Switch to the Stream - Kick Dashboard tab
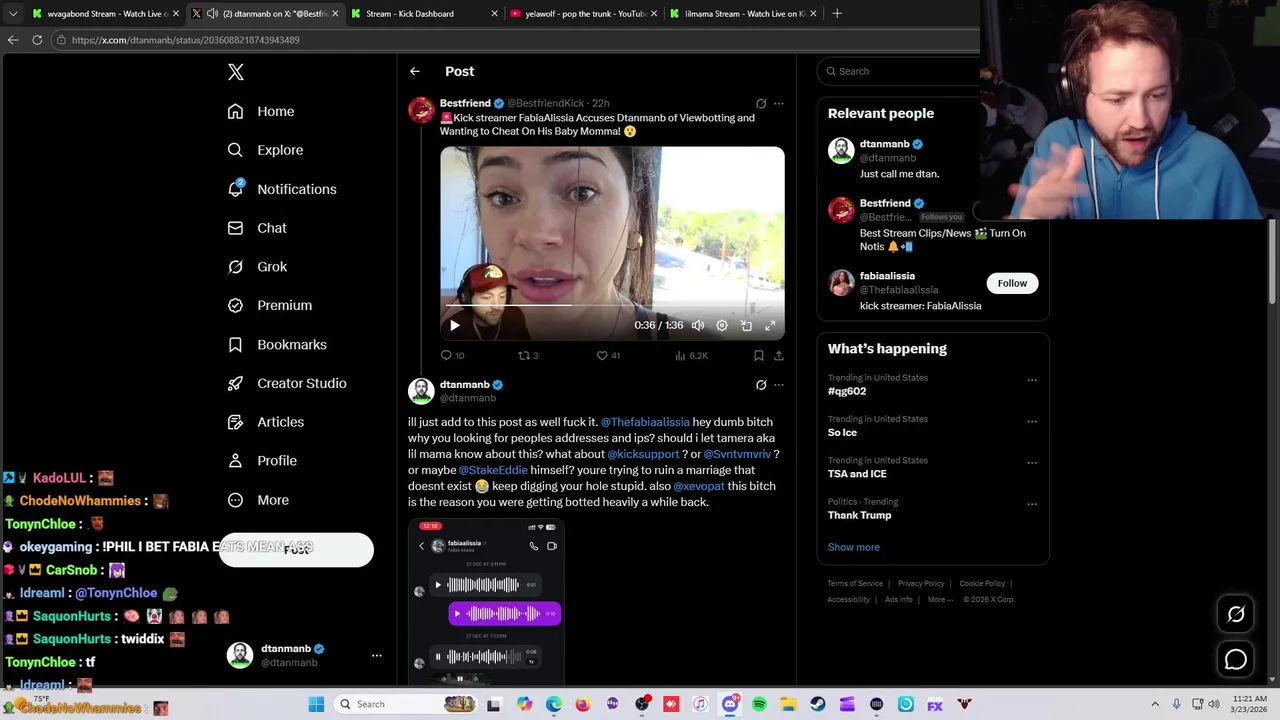1280x720 pixels. tap(424, 14)
